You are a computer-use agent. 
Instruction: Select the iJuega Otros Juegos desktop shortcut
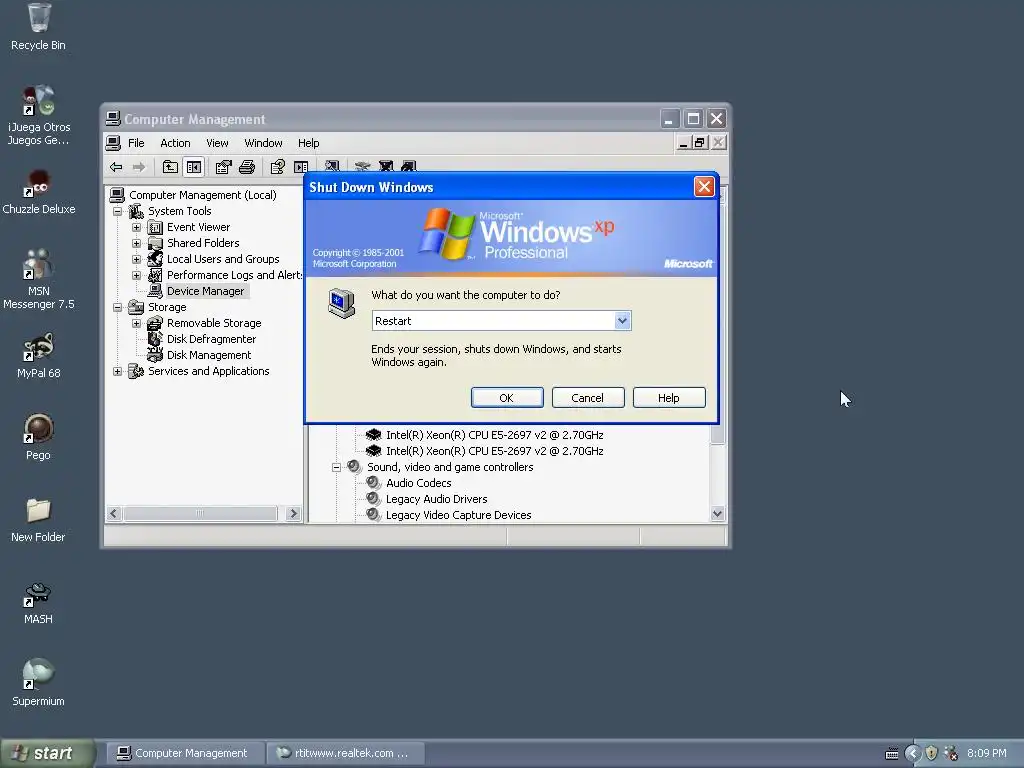38,116
